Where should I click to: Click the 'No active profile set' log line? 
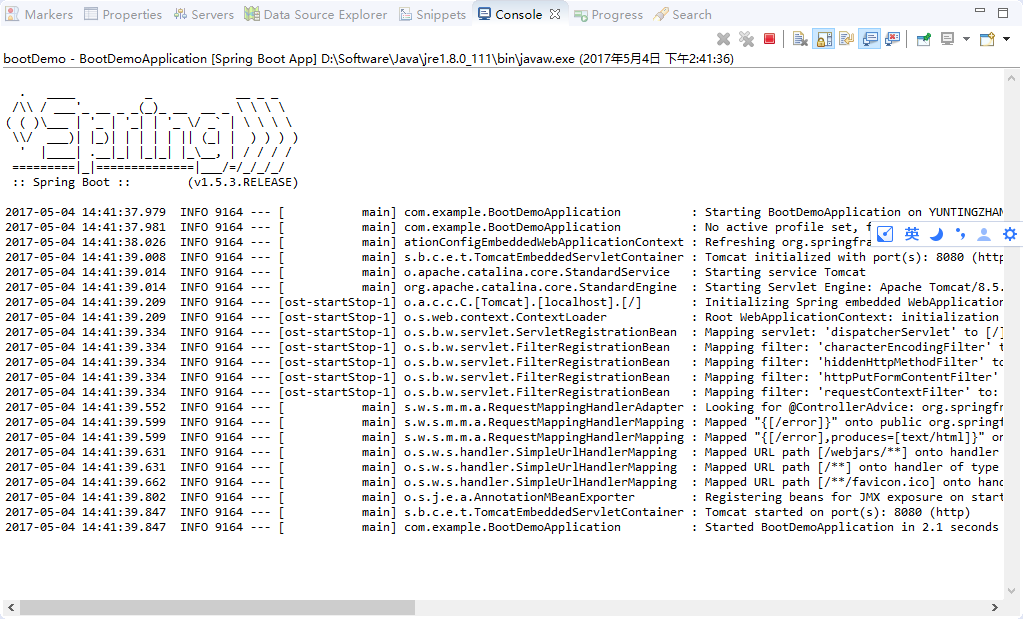coord(438,227)
